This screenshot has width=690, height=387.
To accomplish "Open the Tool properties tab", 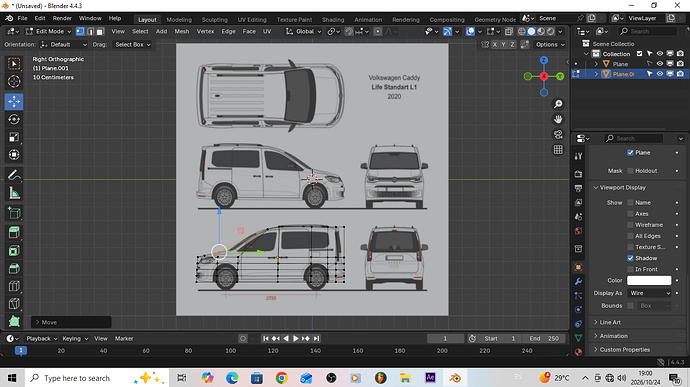I will pos(578,156).
